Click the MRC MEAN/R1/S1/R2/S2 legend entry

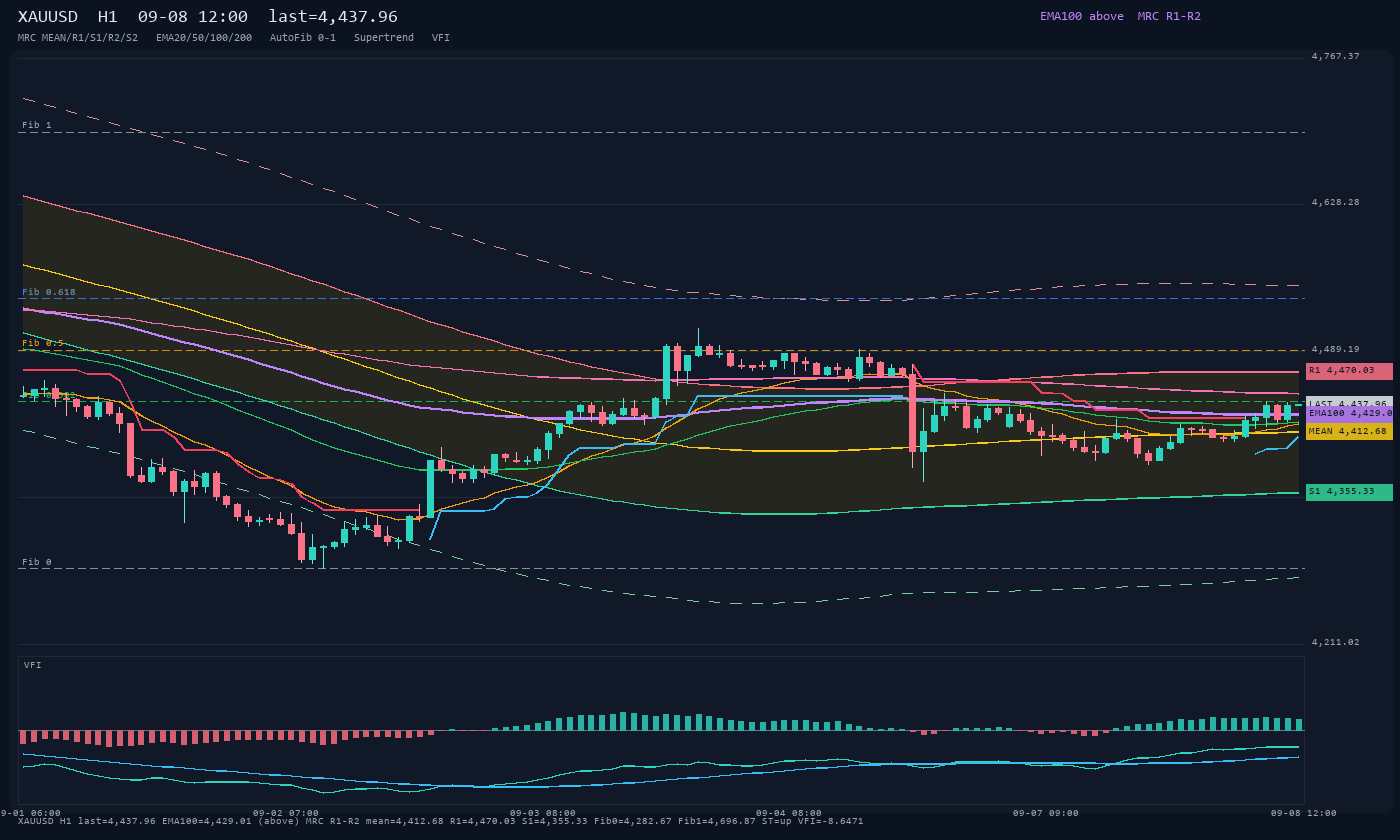coord(78,38)
